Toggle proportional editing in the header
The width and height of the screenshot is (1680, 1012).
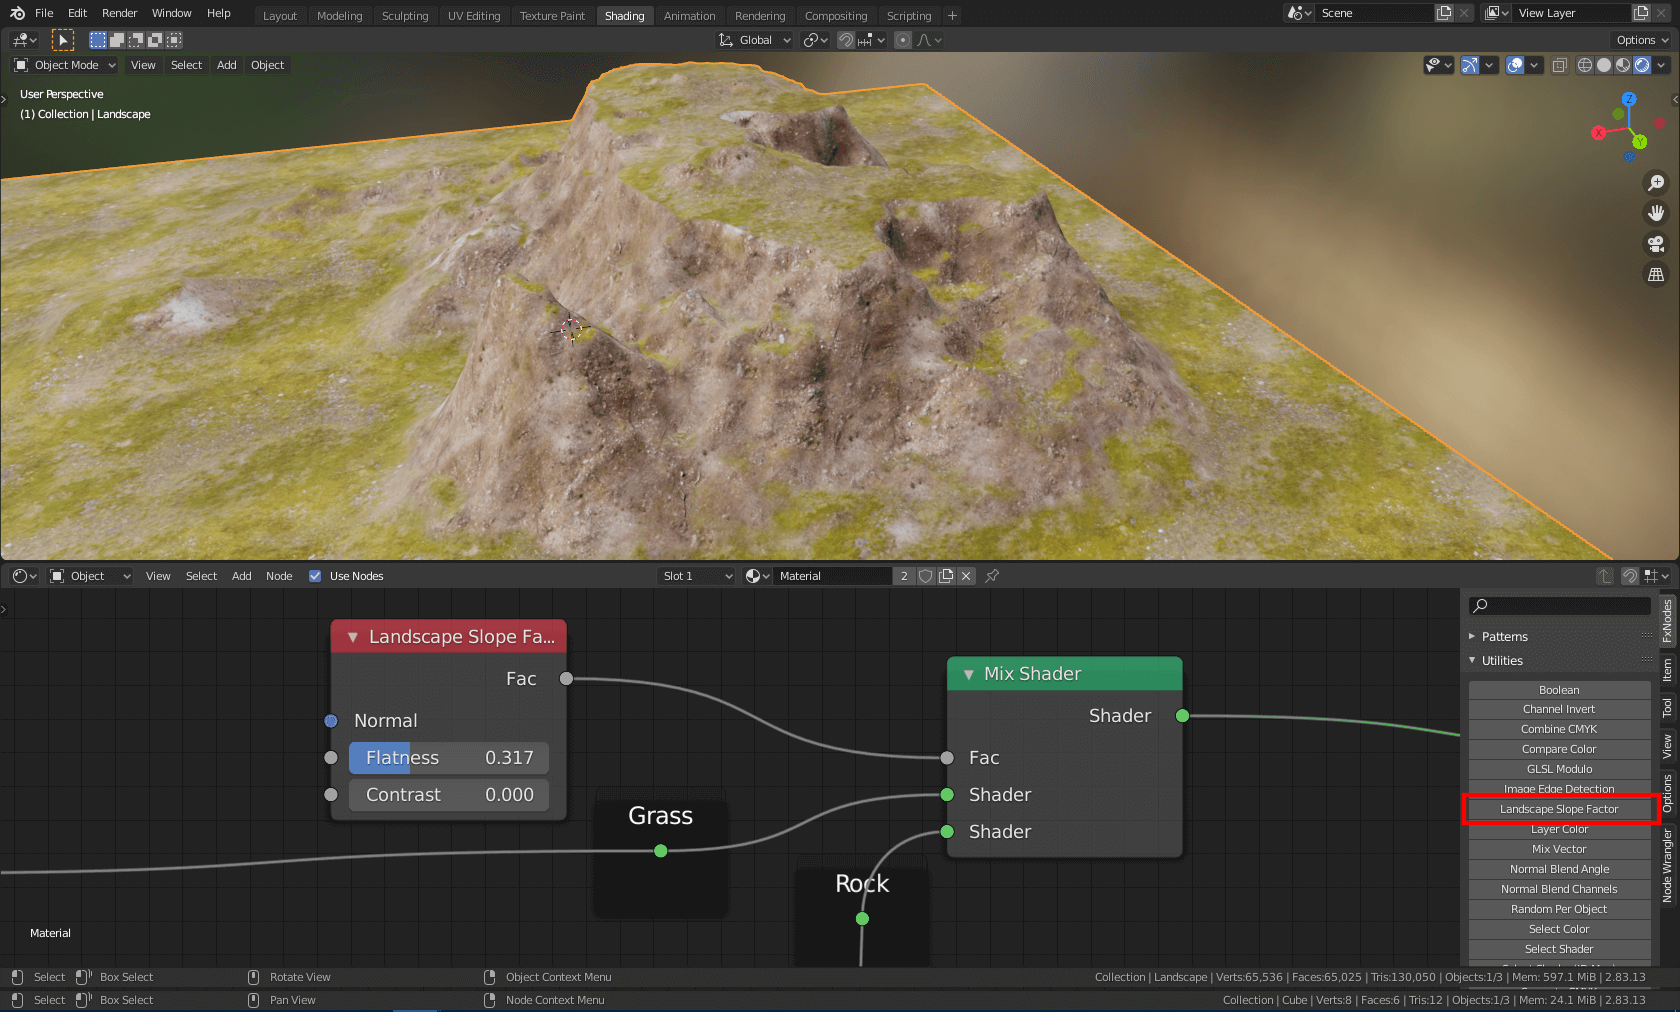pos(903,40)
